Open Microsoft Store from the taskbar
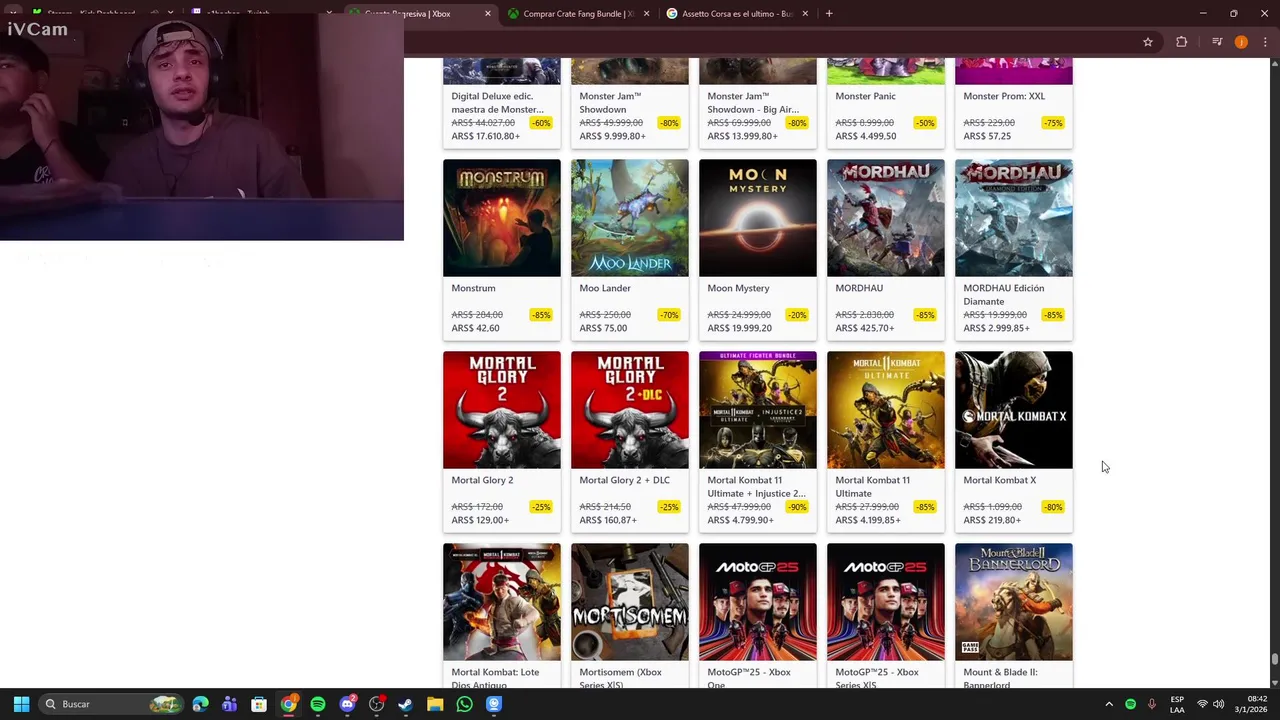 pyautogui.click(x=259, y=704)
